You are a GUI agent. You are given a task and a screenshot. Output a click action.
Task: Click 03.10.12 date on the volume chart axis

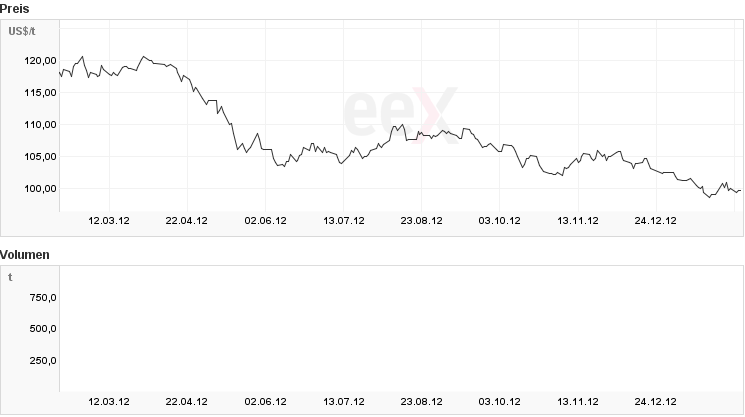click(500, 400)
